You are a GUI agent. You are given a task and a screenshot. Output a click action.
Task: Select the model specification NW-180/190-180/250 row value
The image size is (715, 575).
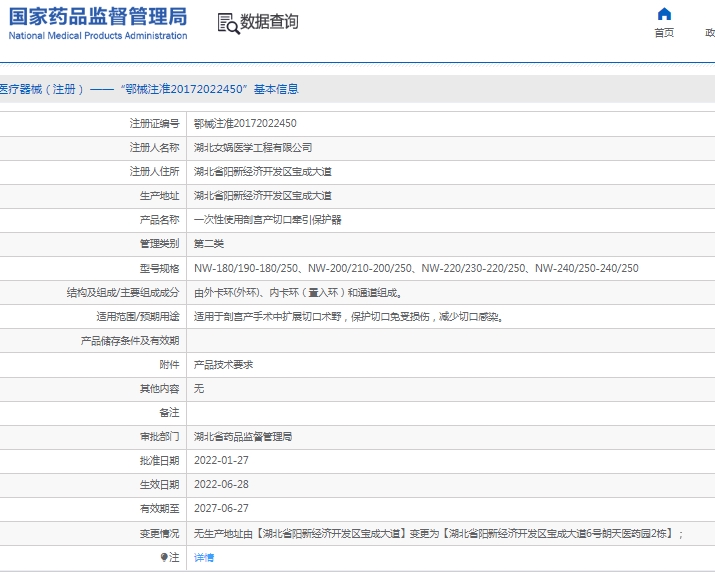pos(416,268)
